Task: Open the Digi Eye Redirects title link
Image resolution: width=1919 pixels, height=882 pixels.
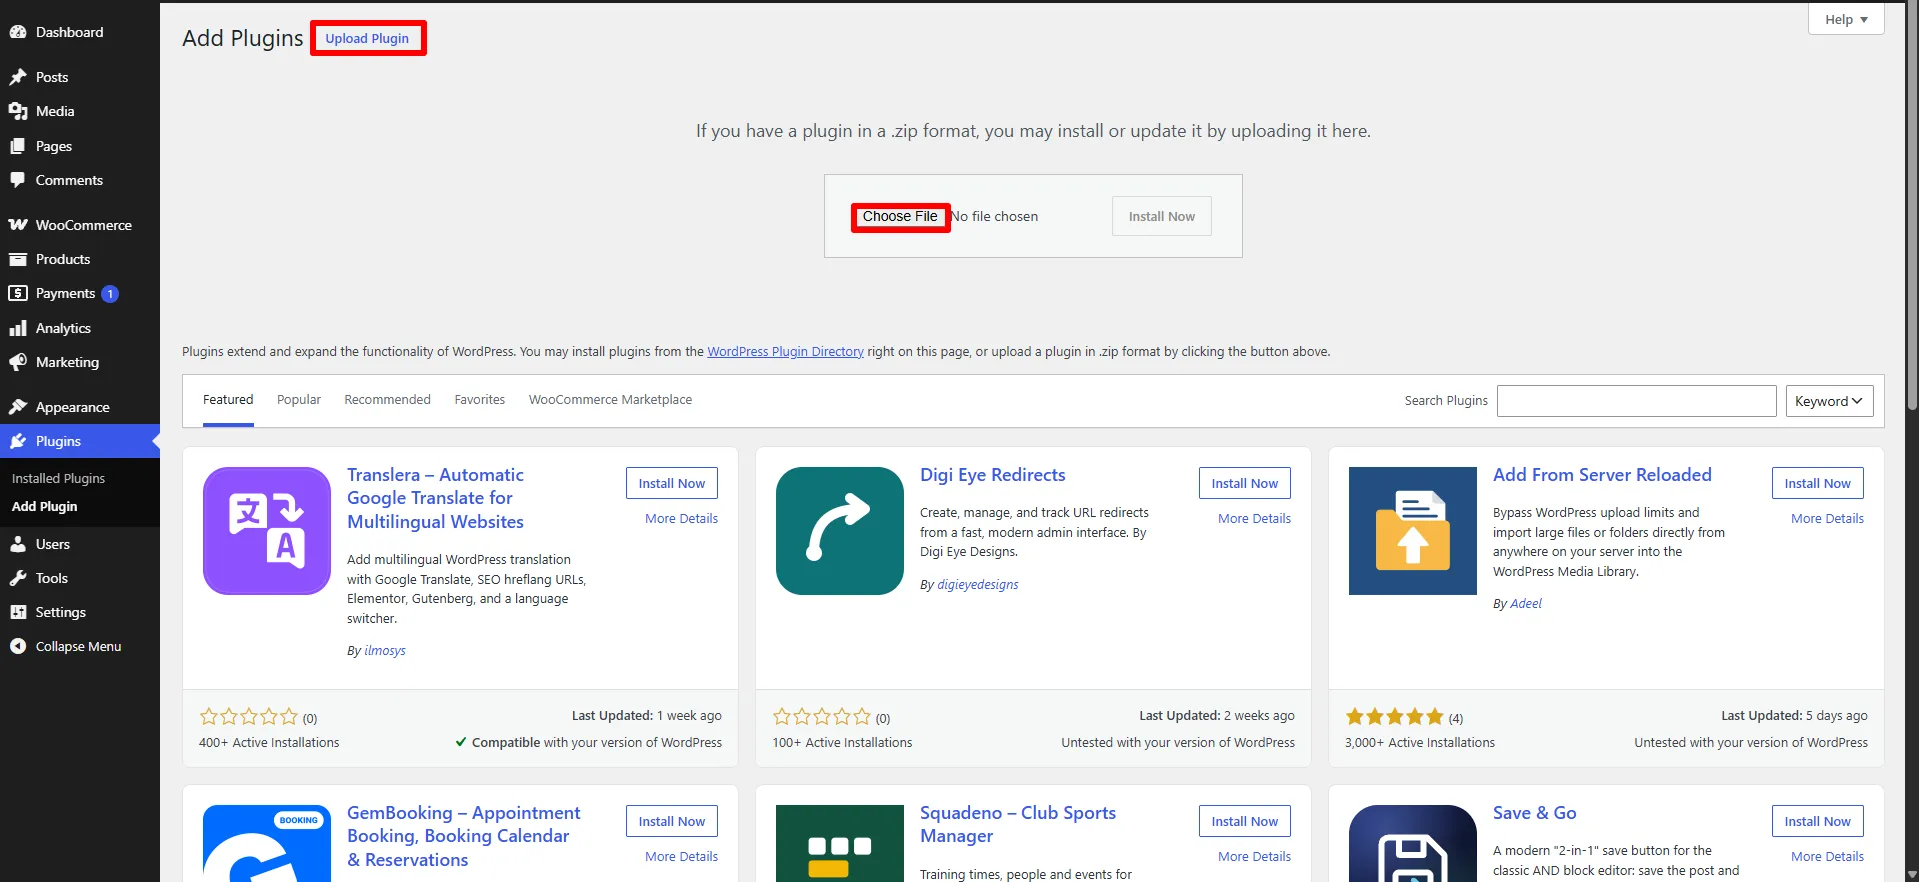Action: 993,475
